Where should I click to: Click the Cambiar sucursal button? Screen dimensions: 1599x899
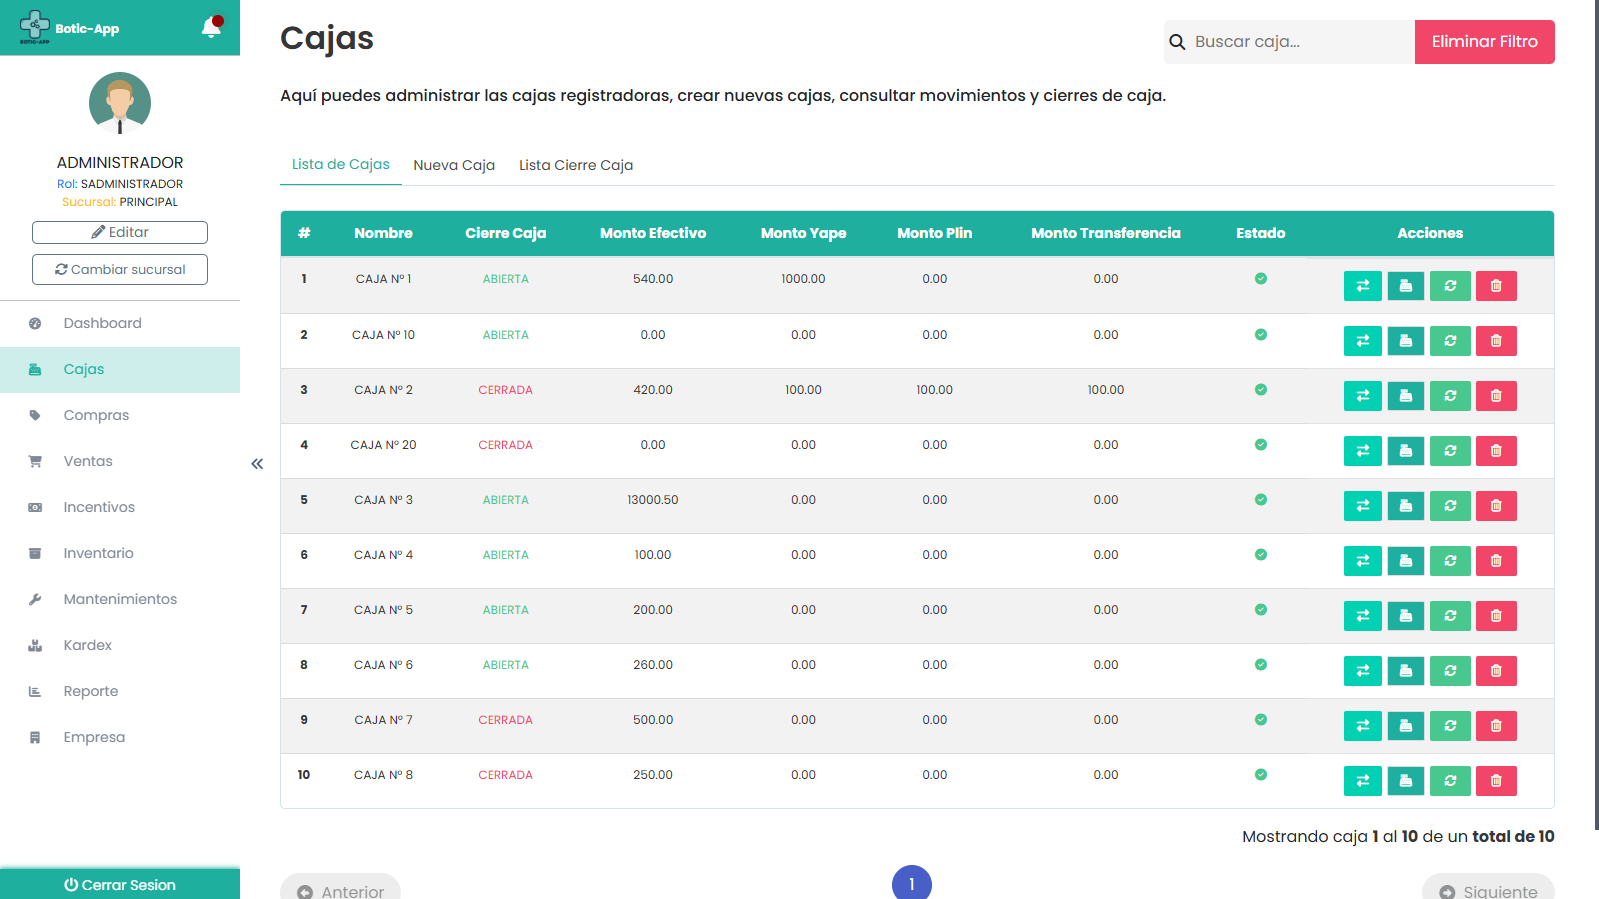tap(120, 269)
